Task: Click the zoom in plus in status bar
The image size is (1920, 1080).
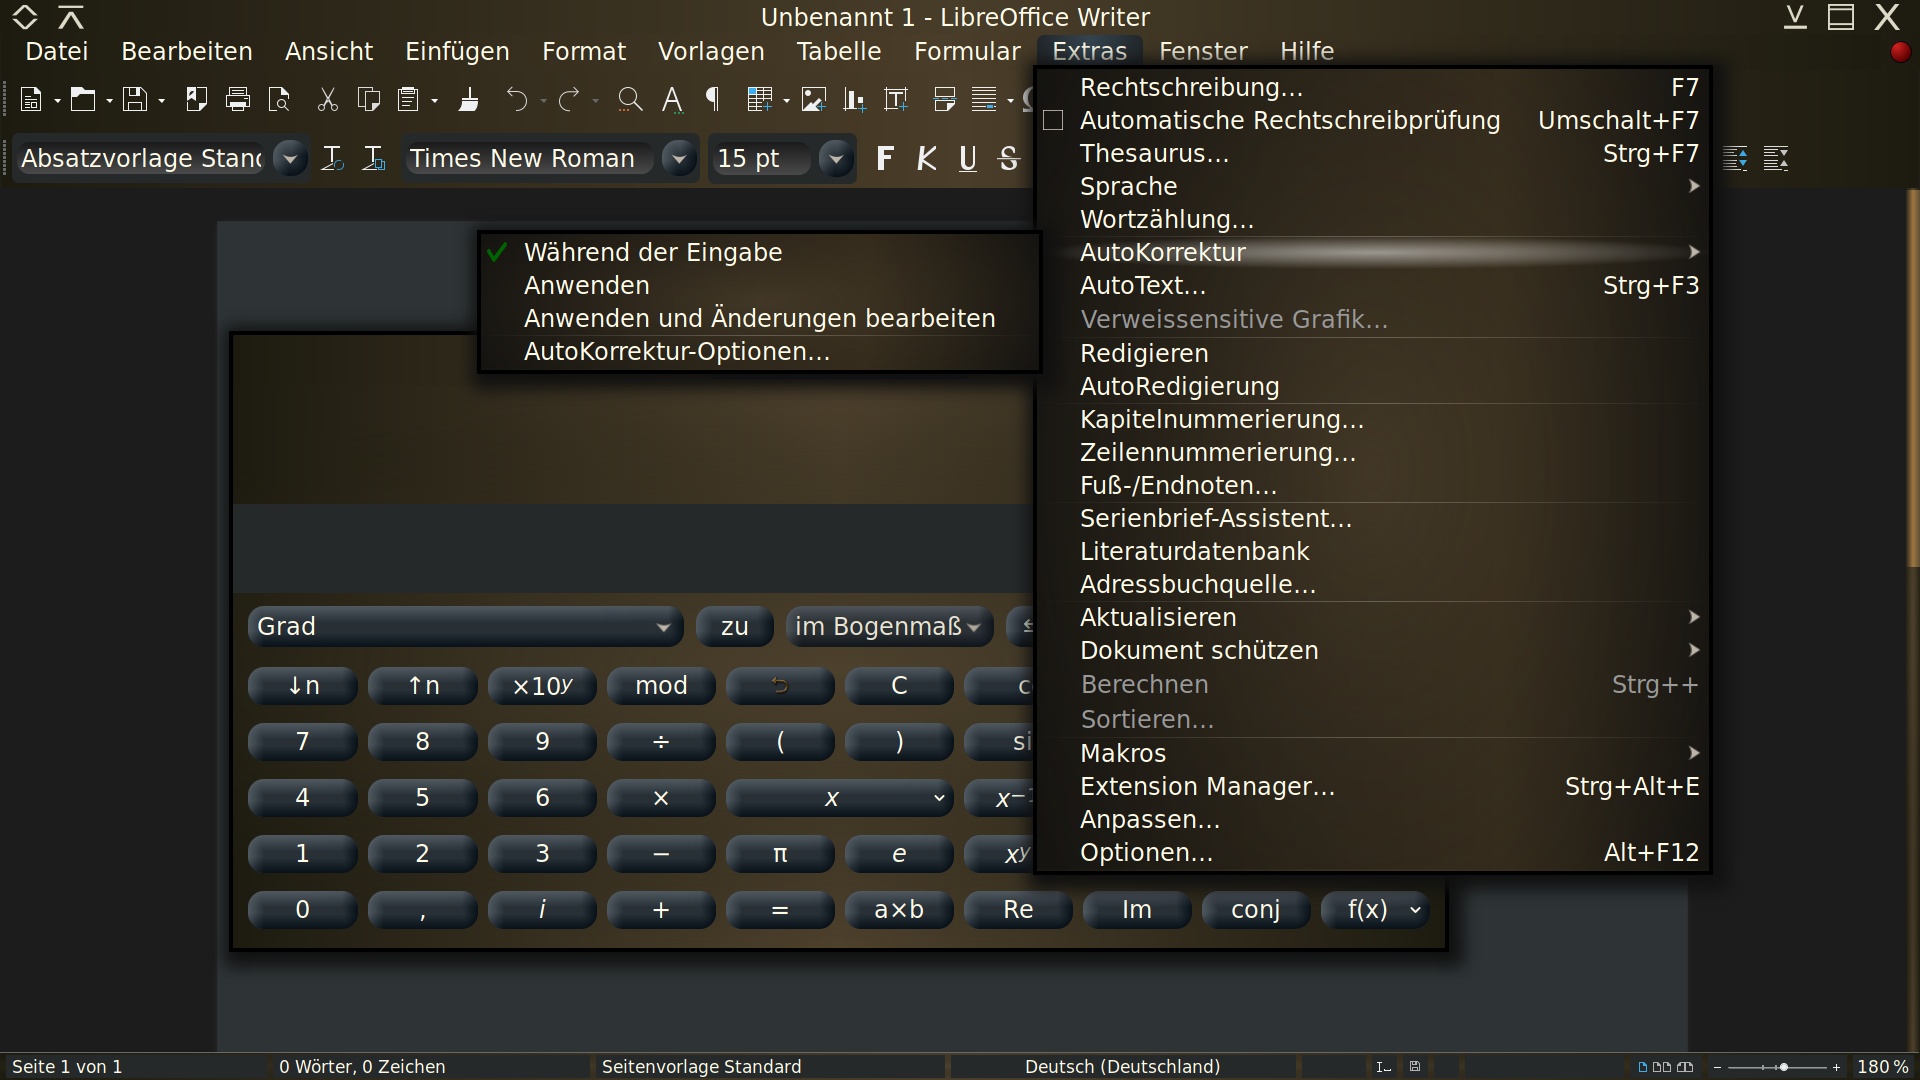Action: coord(1836,1067)
